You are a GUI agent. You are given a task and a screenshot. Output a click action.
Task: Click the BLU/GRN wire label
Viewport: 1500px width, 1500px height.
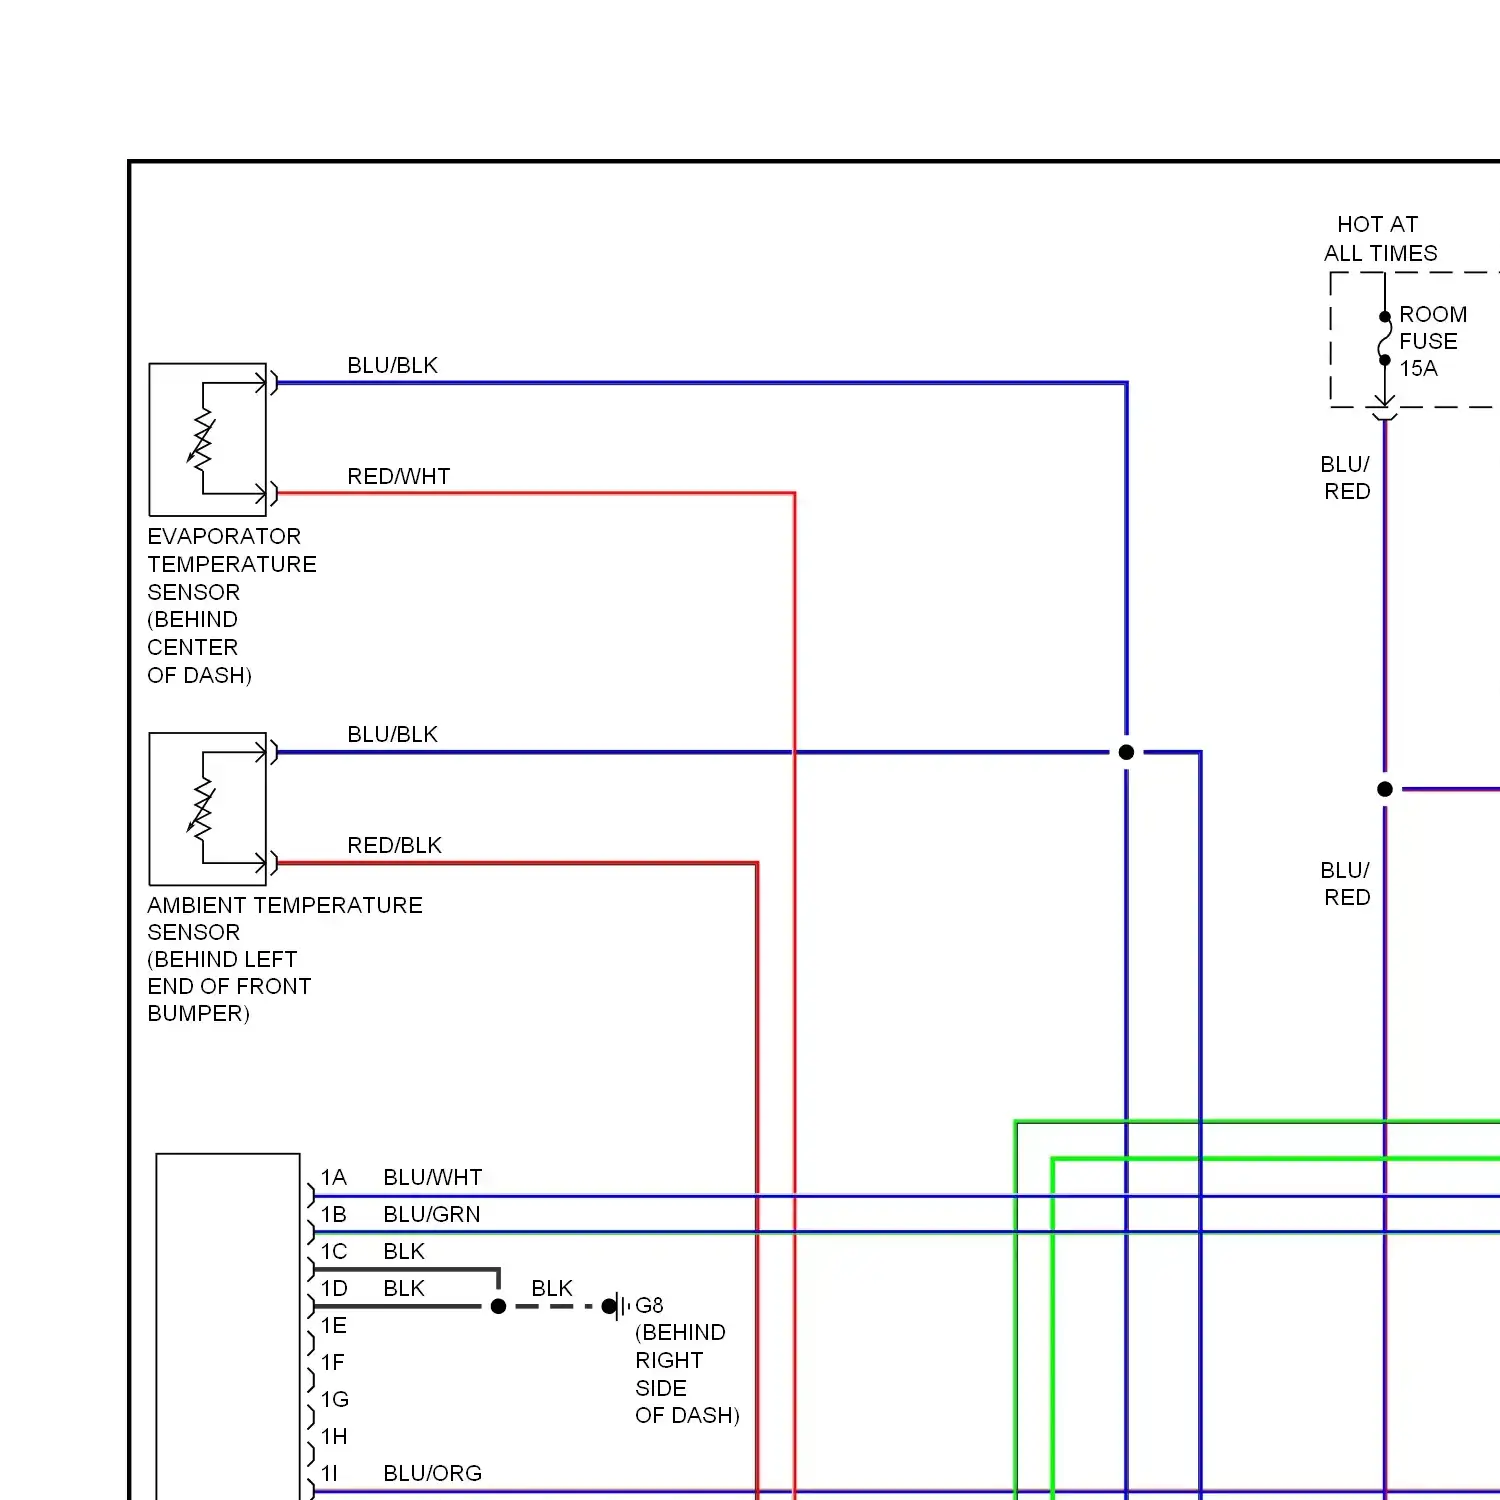[x=432, y=1214]
